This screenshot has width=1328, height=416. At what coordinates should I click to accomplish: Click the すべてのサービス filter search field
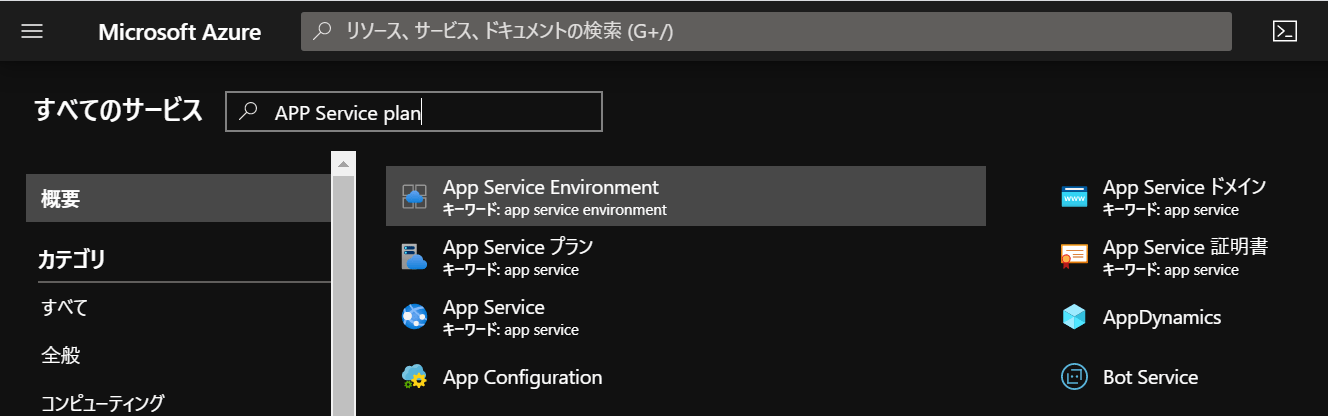[x=414, y=112]
